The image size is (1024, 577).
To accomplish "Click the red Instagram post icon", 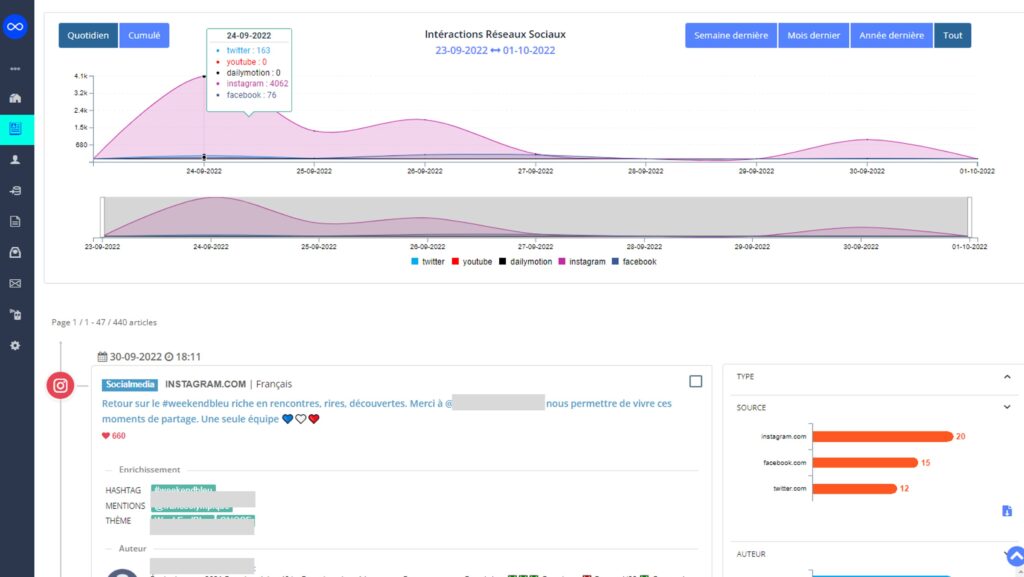I will (x=61, y=386).
